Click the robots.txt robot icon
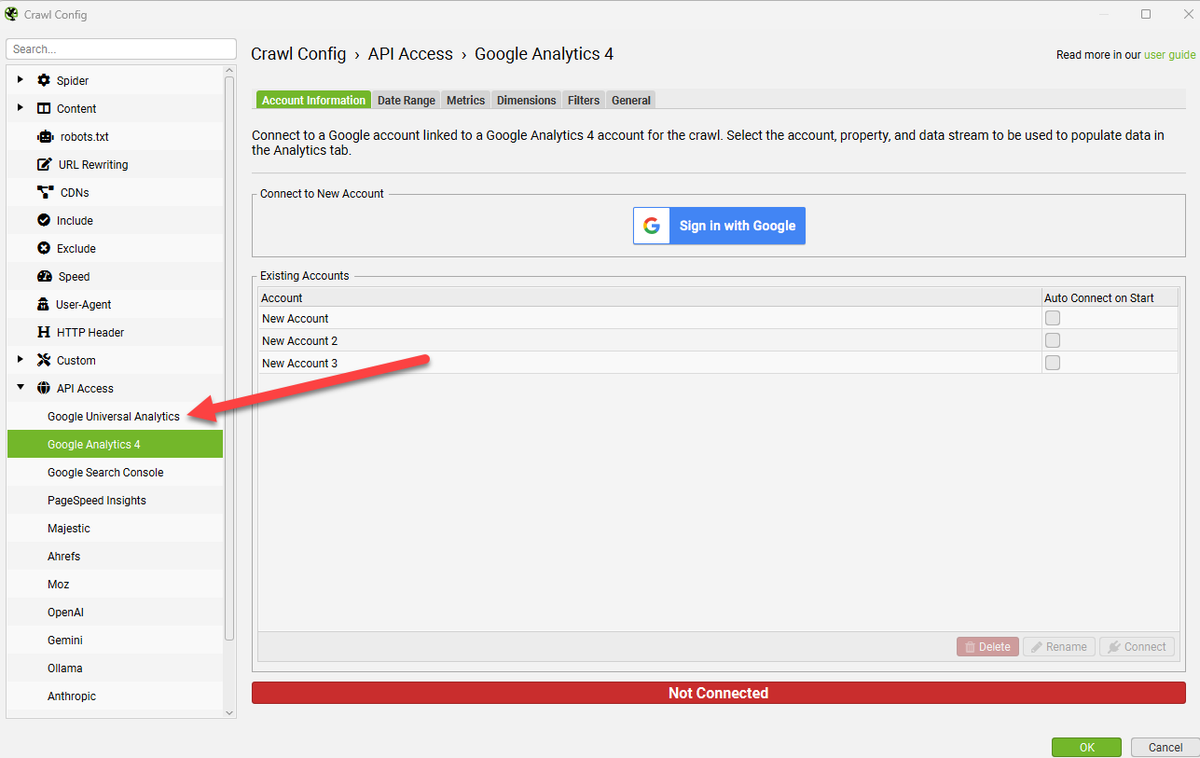The width and height of the screenshot is (1200, 758). pyautogui.click(x=44, y=136)
